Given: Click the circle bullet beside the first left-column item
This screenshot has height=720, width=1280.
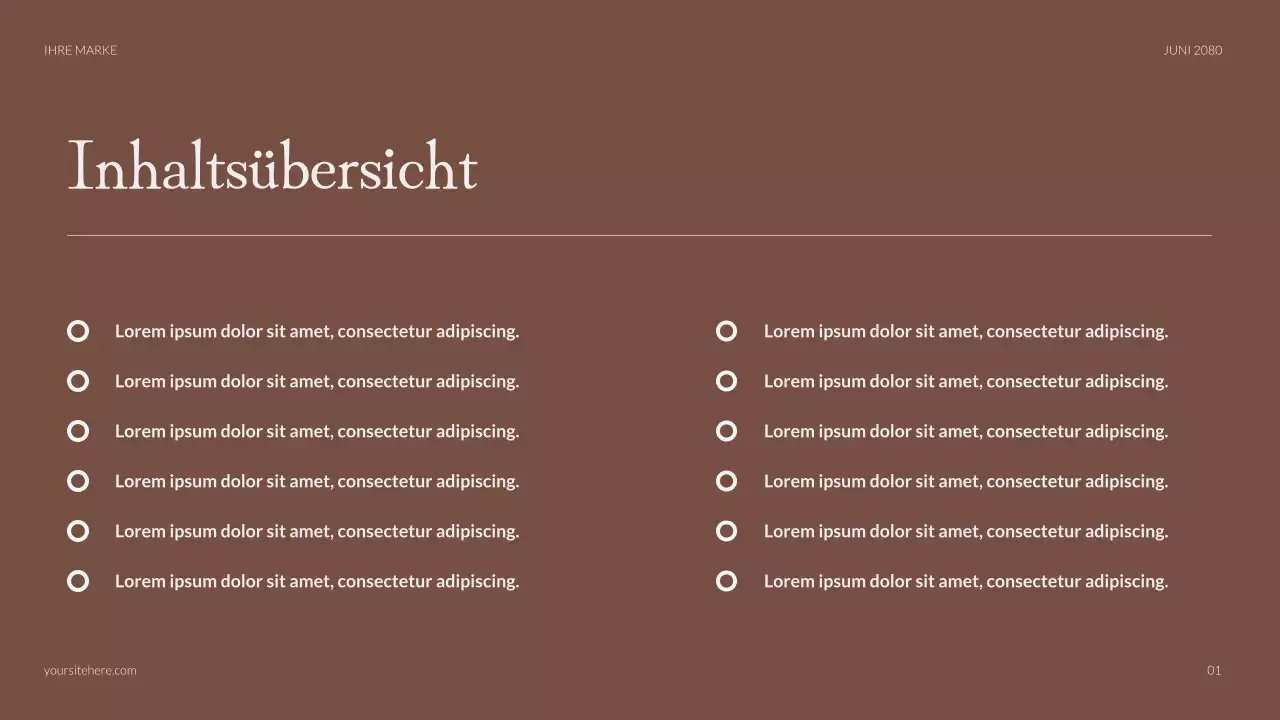Looking at the screenshot, I should tap(78, 330).
